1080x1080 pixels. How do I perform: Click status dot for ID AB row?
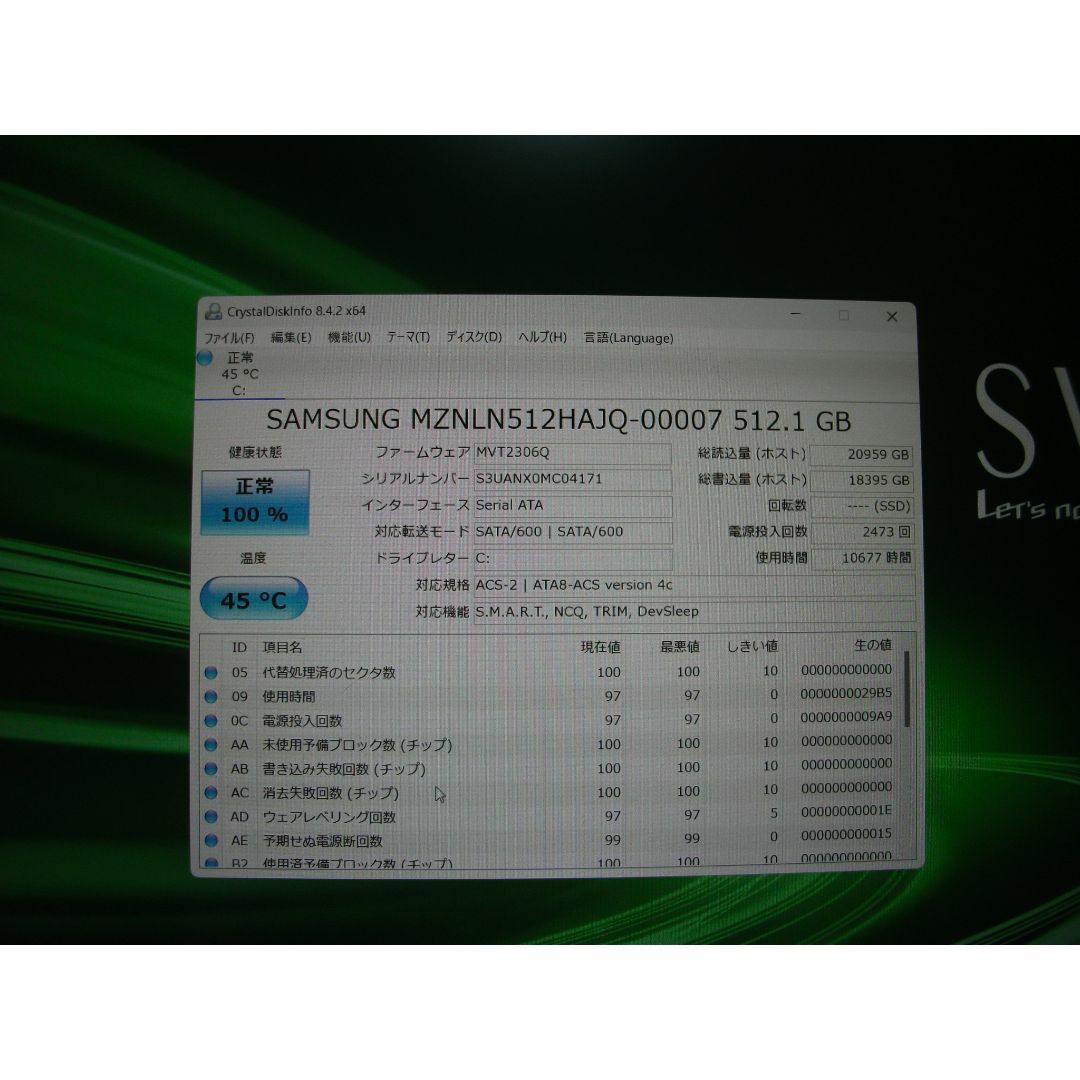tap(211, 769)
